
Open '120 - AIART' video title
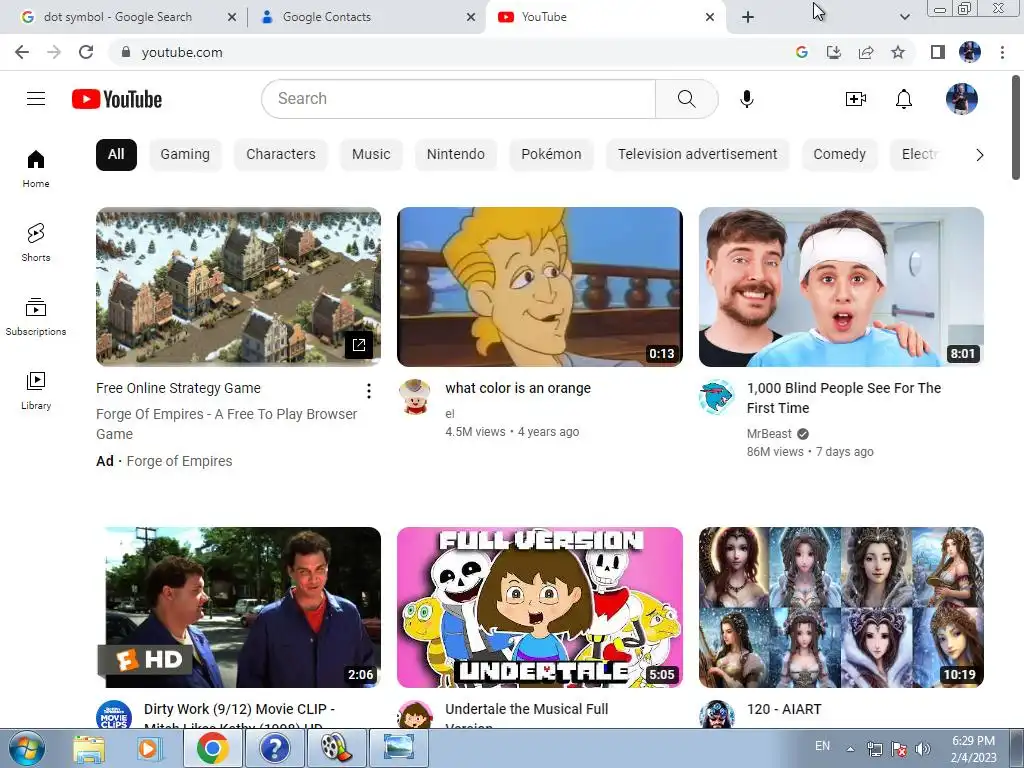[784, 709]
